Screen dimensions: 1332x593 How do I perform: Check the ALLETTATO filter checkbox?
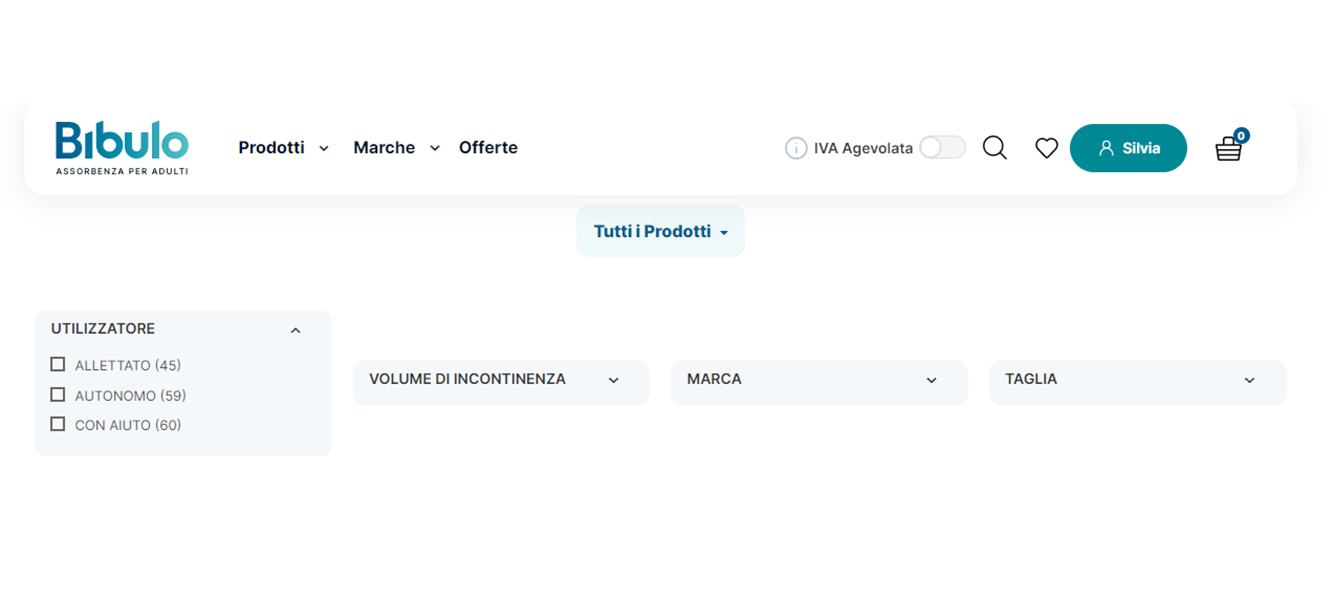tap(58, 364)
